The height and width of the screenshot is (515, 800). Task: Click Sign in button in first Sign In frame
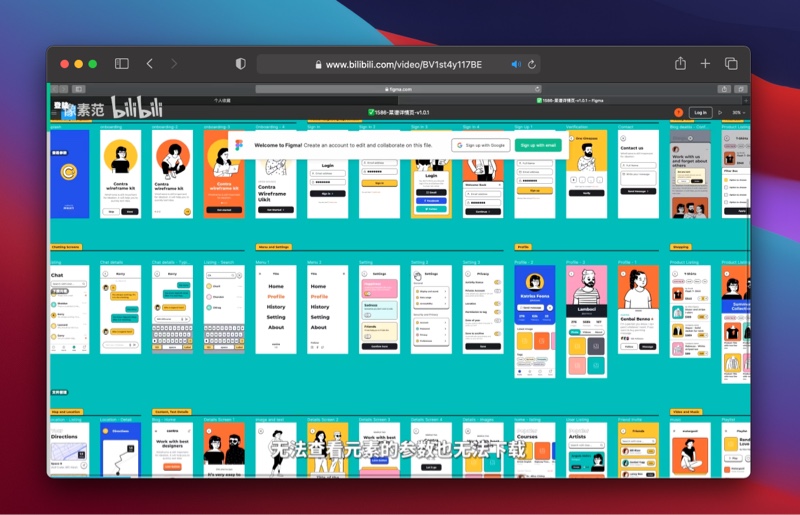pyautogui.click(x=328, y=193)
